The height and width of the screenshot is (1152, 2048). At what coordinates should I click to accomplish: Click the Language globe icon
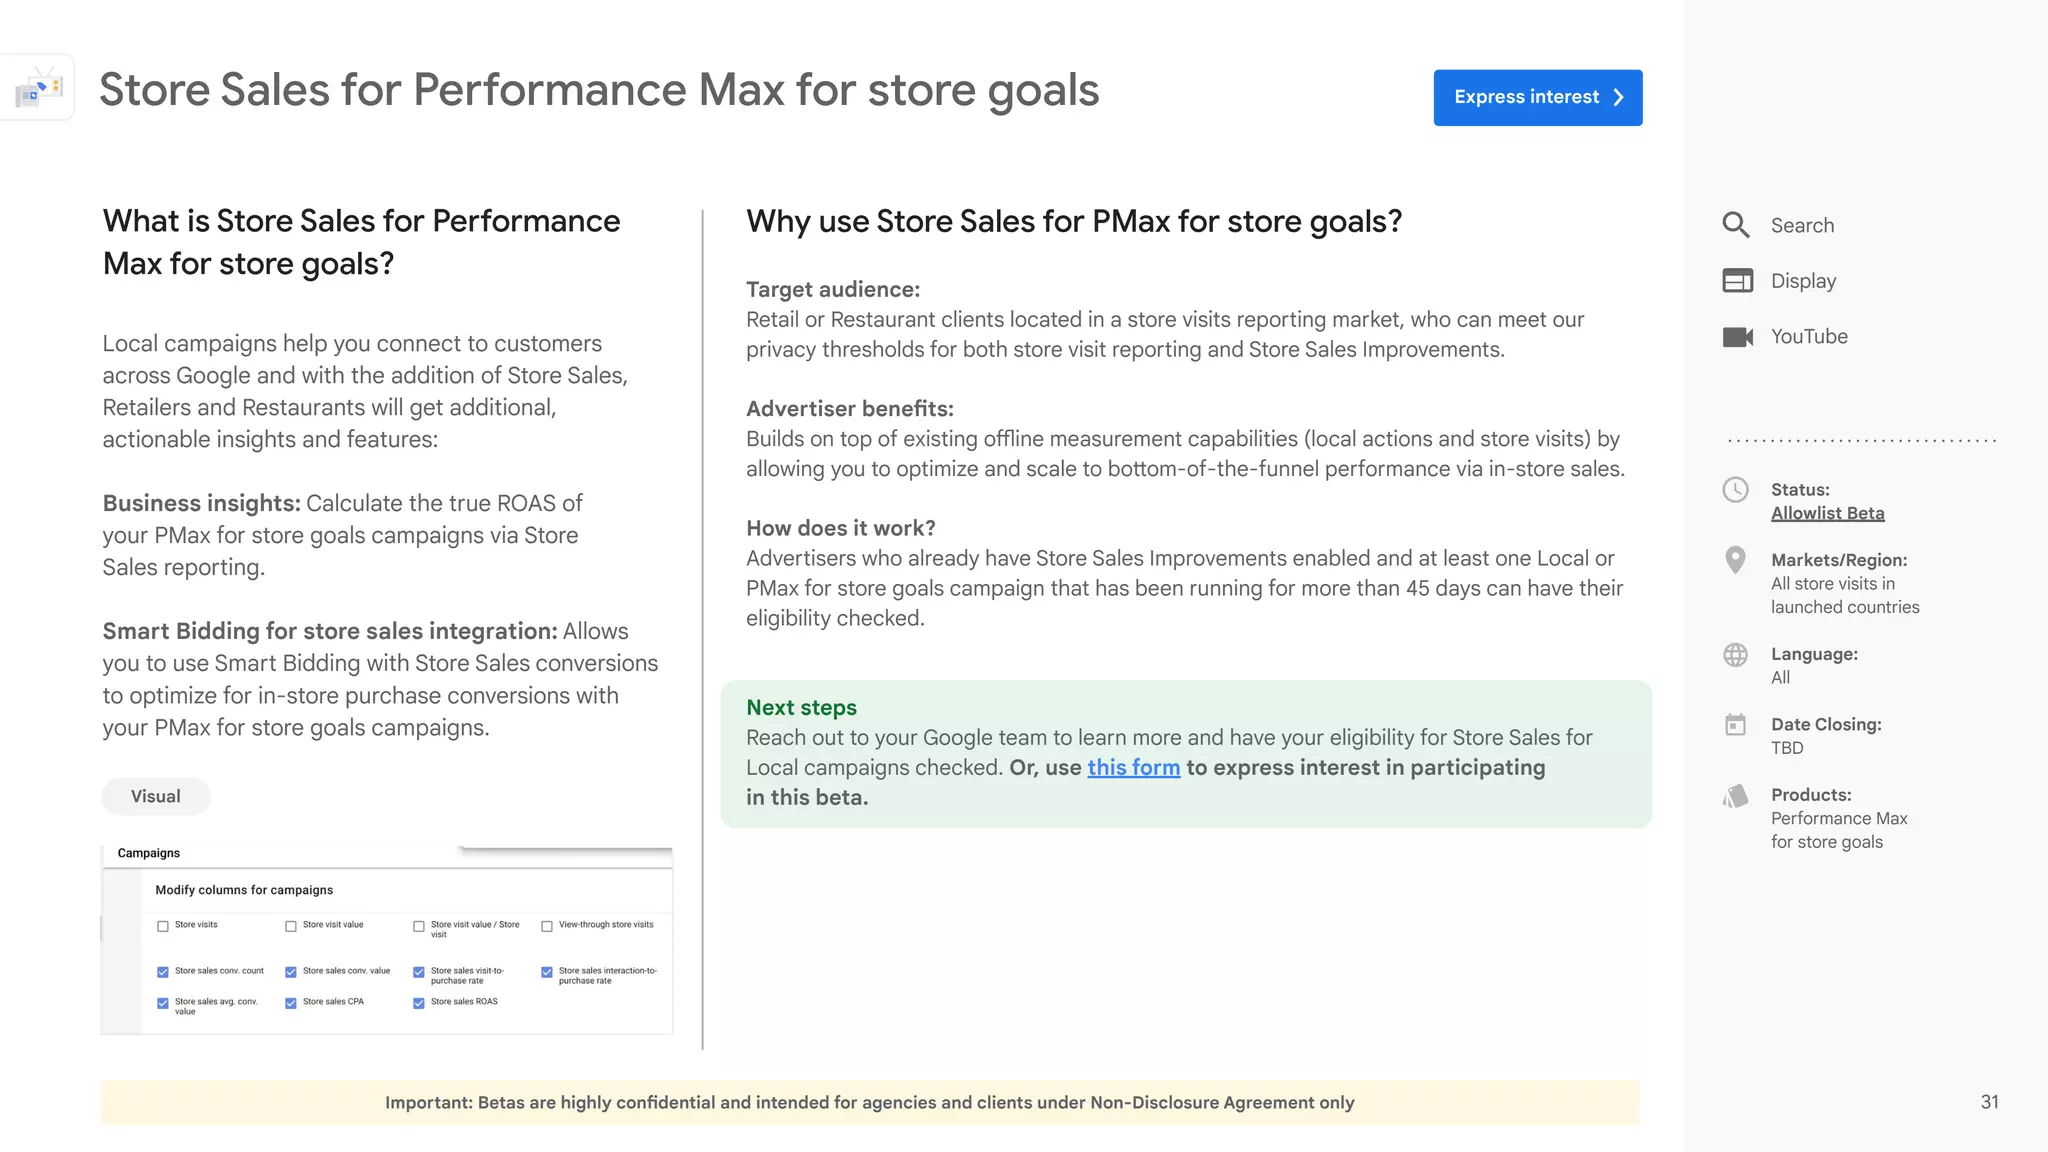pos(1735,654)
